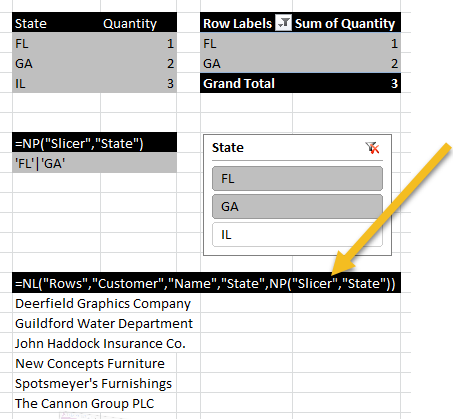Select the NP Slicer State formula cell
Image resolution: width=453 pixels, height=419 pixels.
point(94,143)
